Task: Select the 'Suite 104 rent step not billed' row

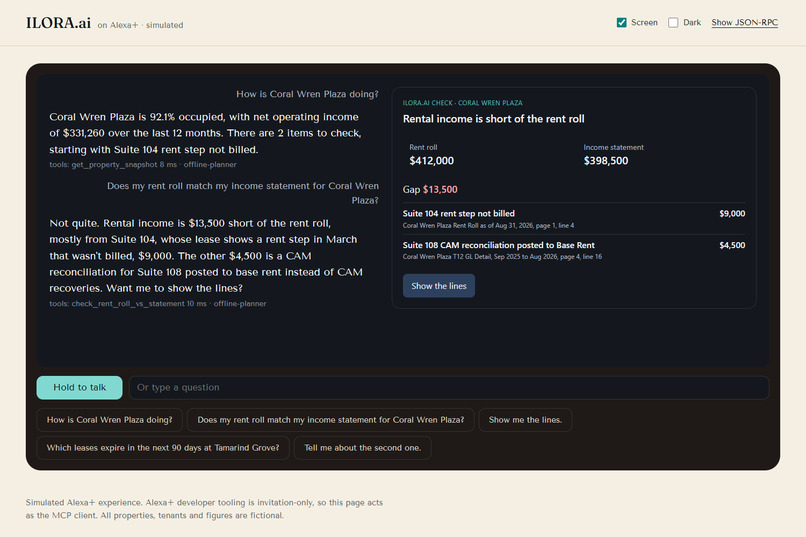Action: (574, 219)
